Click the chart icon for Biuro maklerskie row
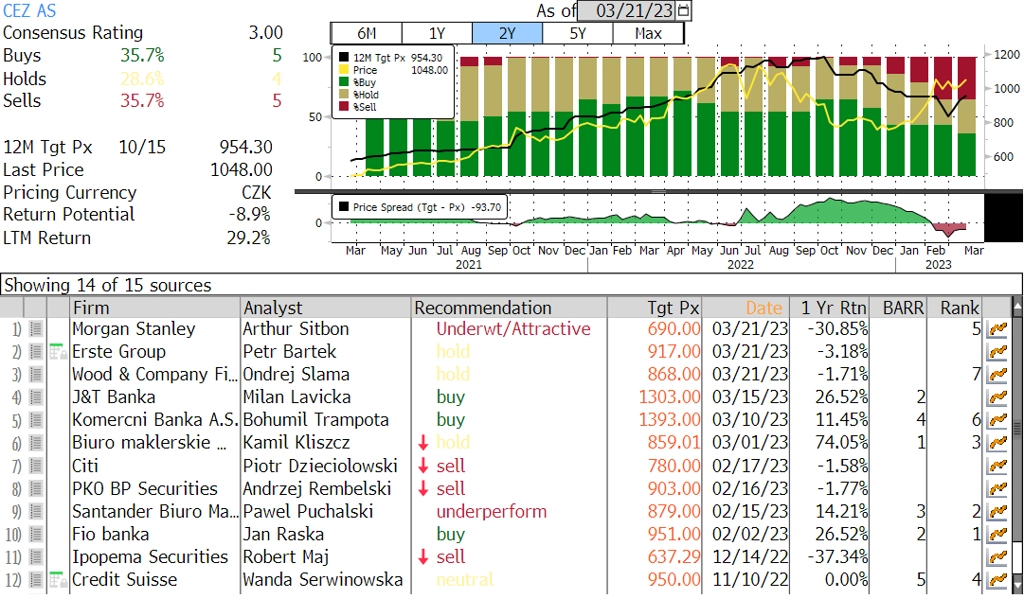Screen dimensions: 1024x599 point(997,443)
